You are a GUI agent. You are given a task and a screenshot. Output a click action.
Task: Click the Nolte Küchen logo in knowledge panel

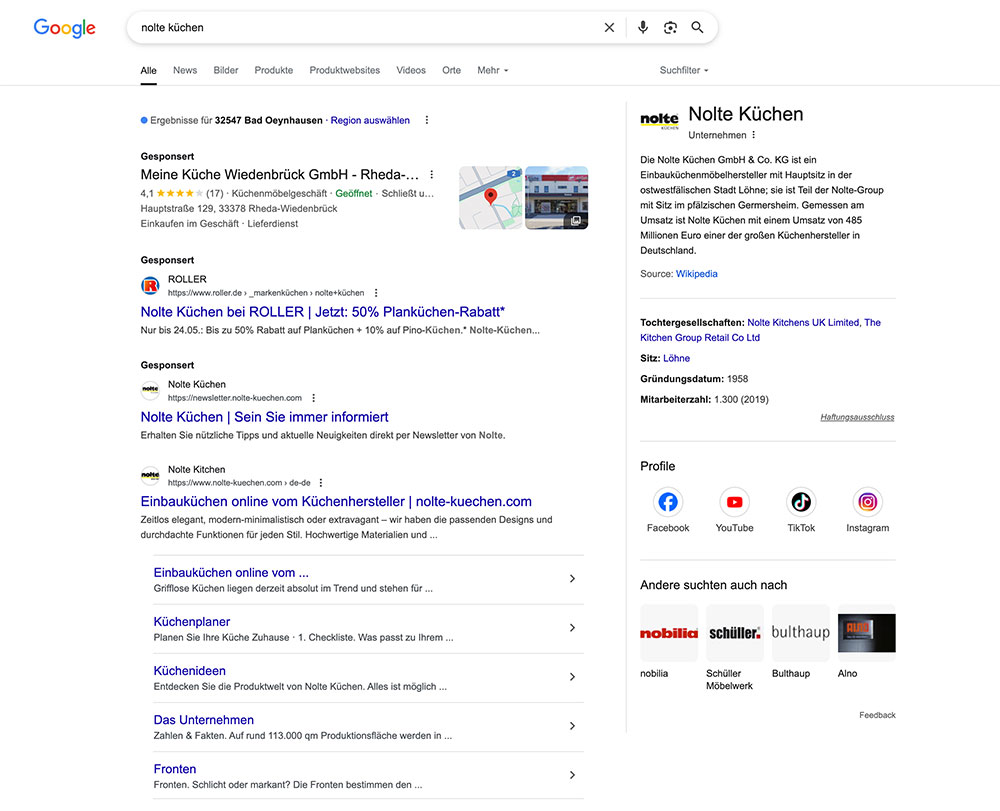(659, 120)
